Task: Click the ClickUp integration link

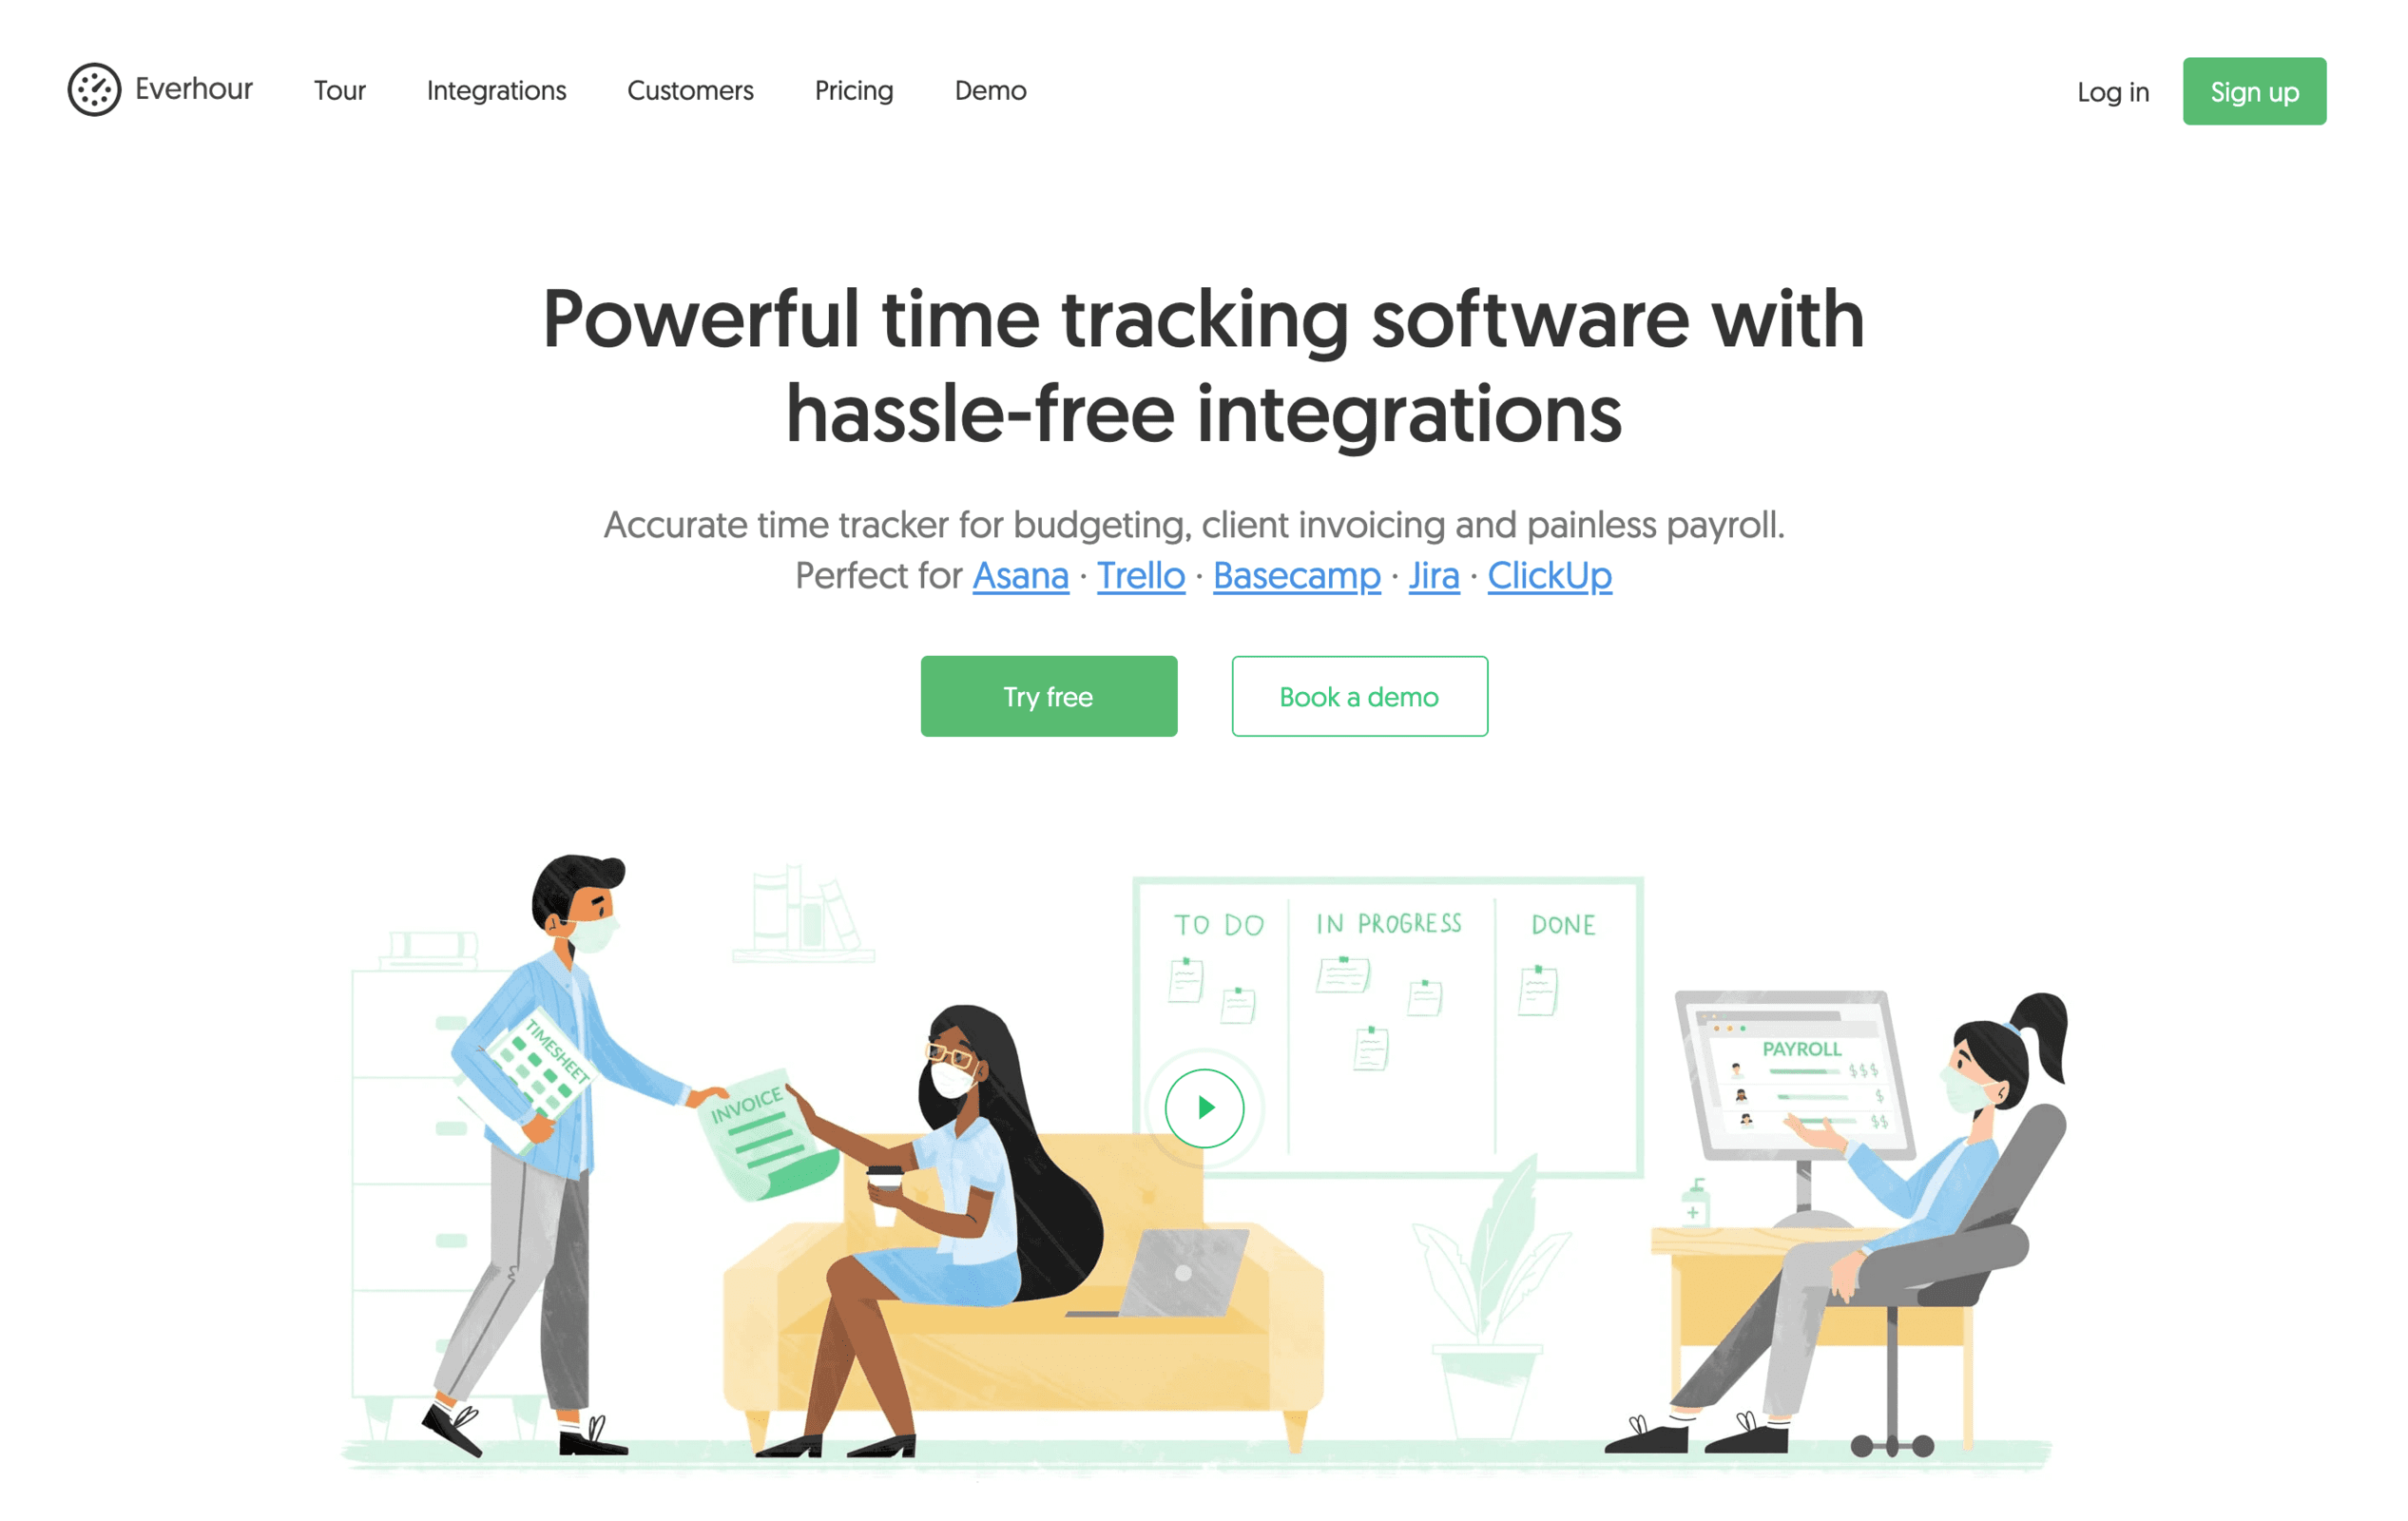Action: click(x=1551, y=575)
